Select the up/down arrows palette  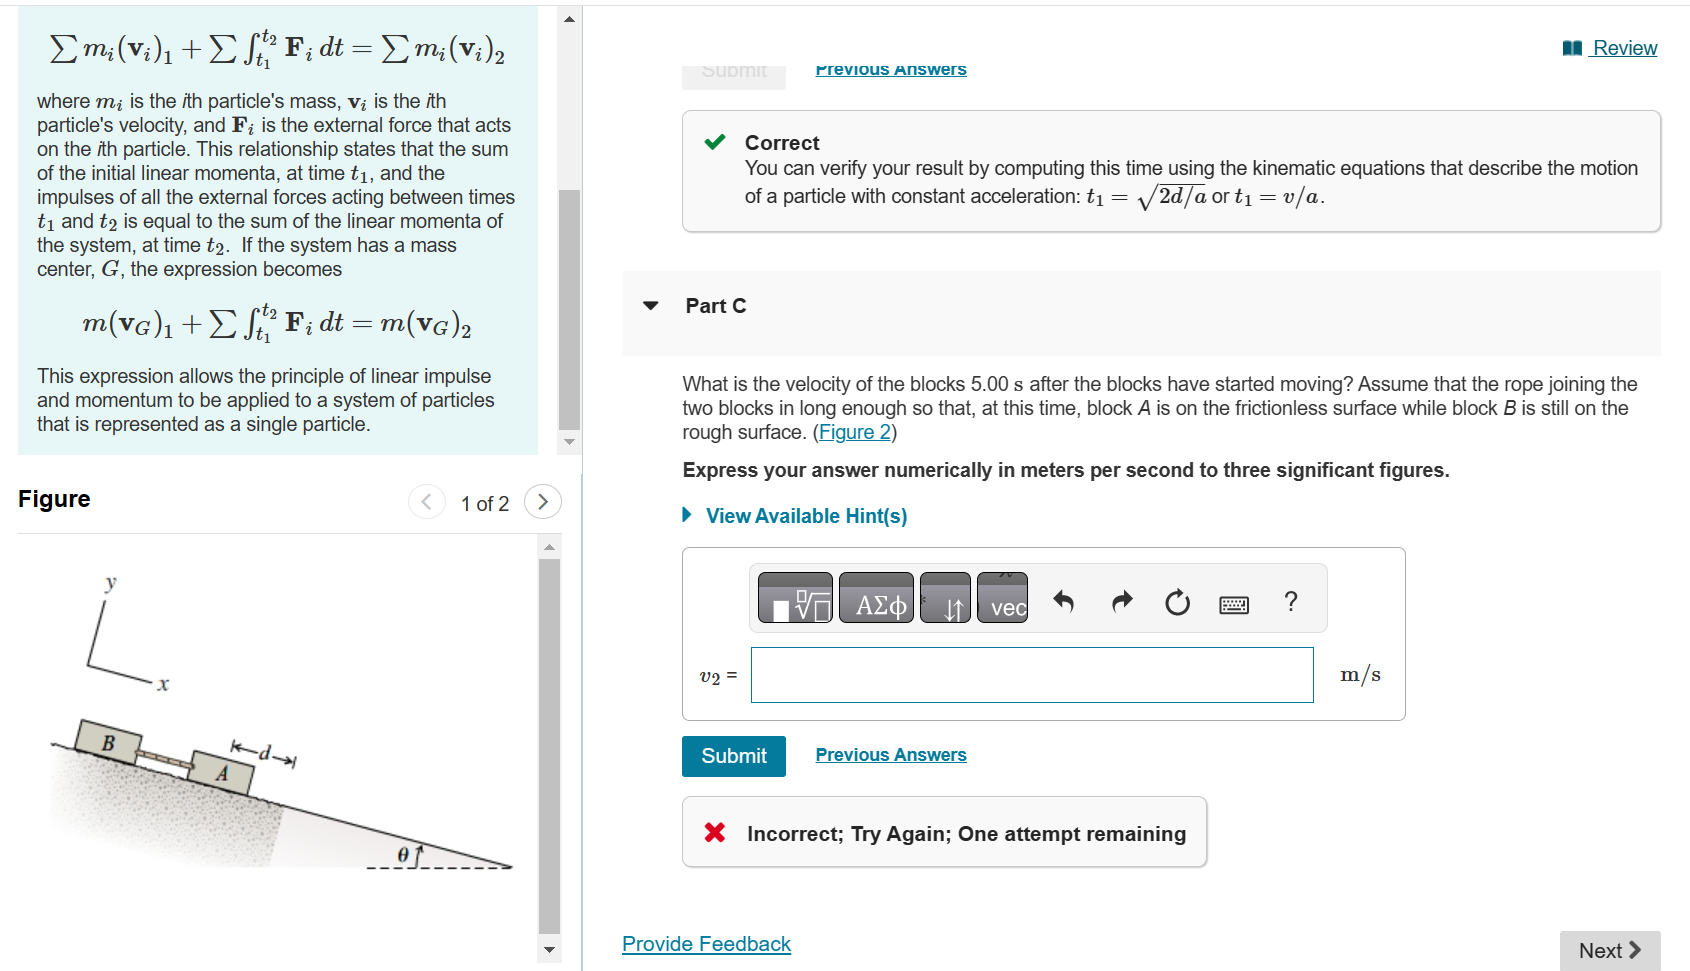945,598
